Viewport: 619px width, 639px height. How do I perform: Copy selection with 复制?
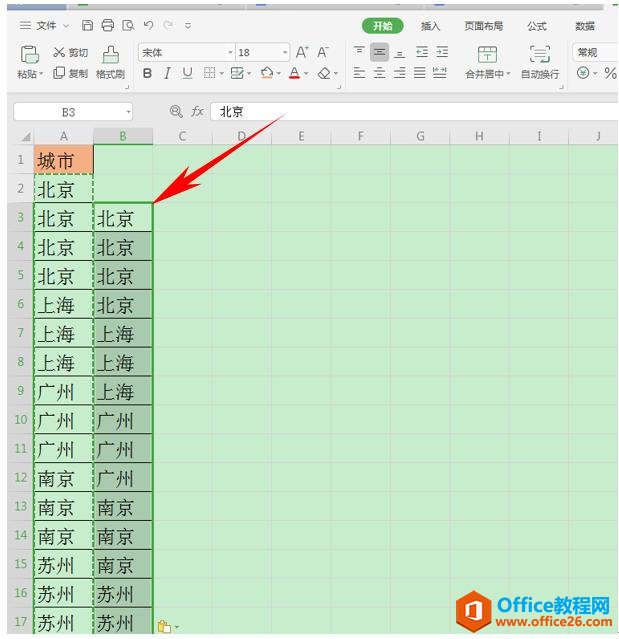[70, 73]
